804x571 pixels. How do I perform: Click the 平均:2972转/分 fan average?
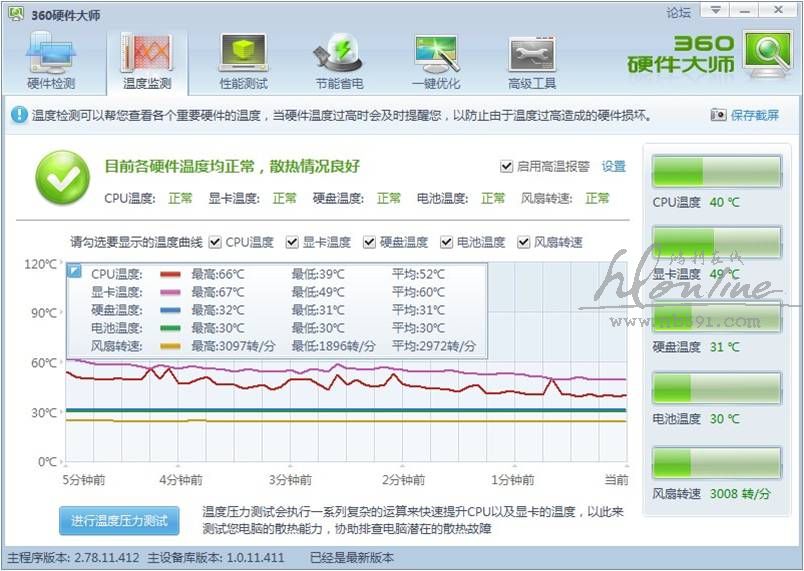[x=434, y=346]
